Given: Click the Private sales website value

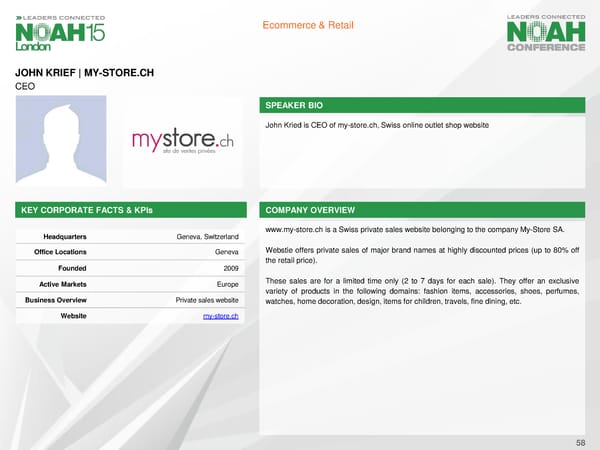Looking at the screenshot, I should pos(206,300).
